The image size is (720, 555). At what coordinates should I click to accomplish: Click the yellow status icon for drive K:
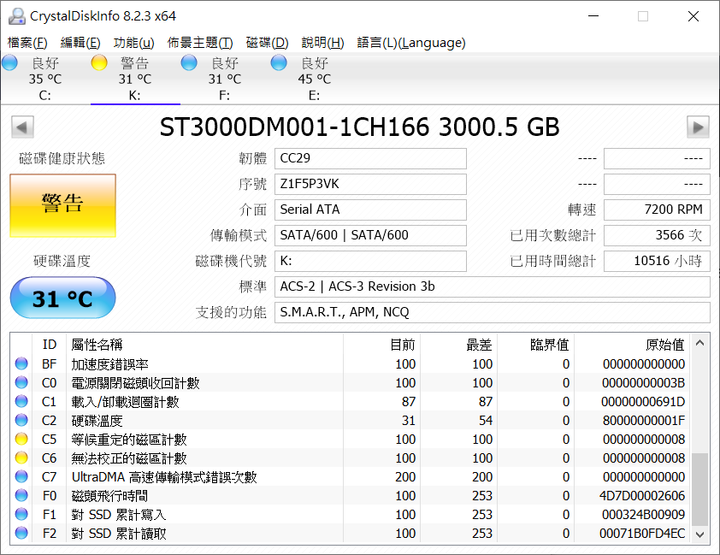pos(99,62)
